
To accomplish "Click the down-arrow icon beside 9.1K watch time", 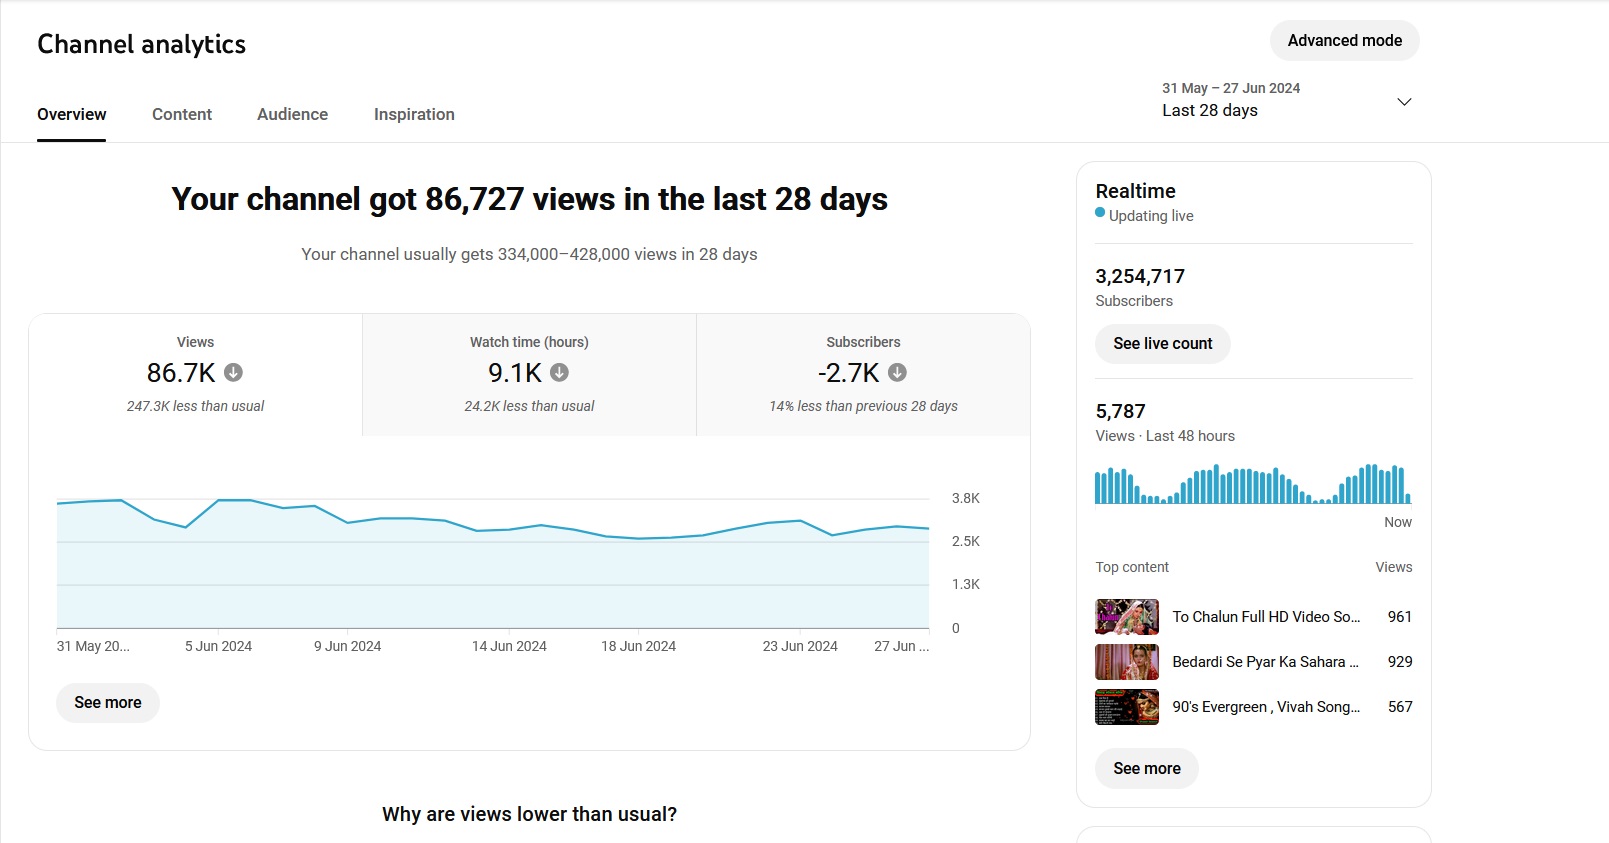I will point(559,372).
